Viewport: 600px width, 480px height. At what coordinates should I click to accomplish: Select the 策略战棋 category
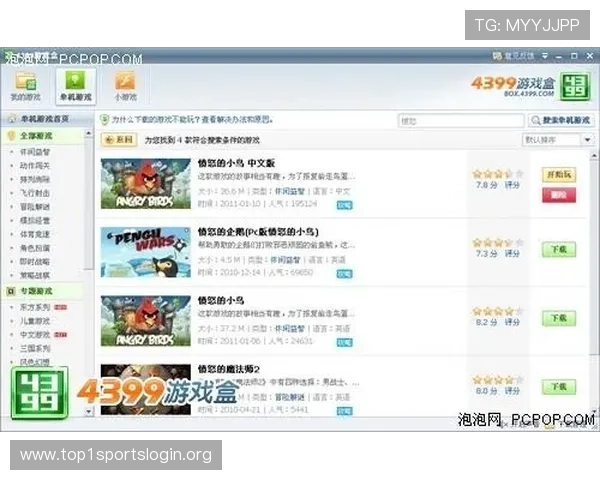(x=35, y=276)
